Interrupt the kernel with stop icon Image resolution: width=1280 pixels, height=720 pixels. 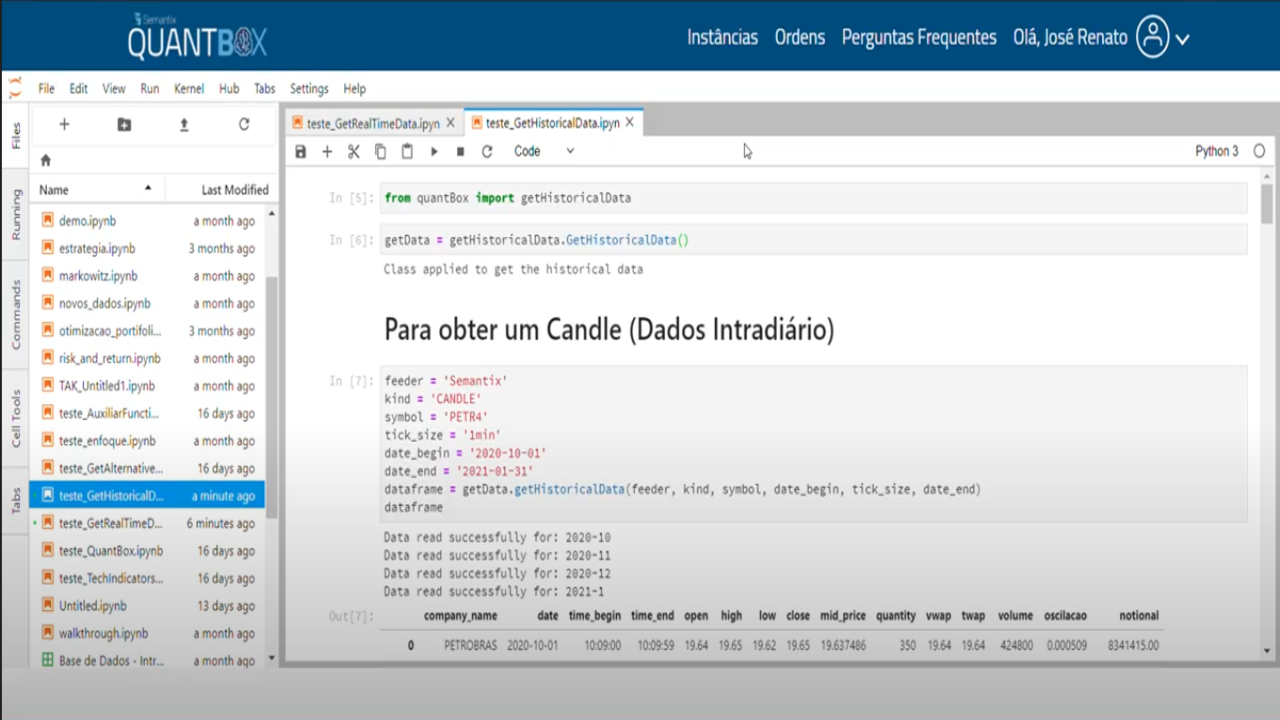coord(460,152)
